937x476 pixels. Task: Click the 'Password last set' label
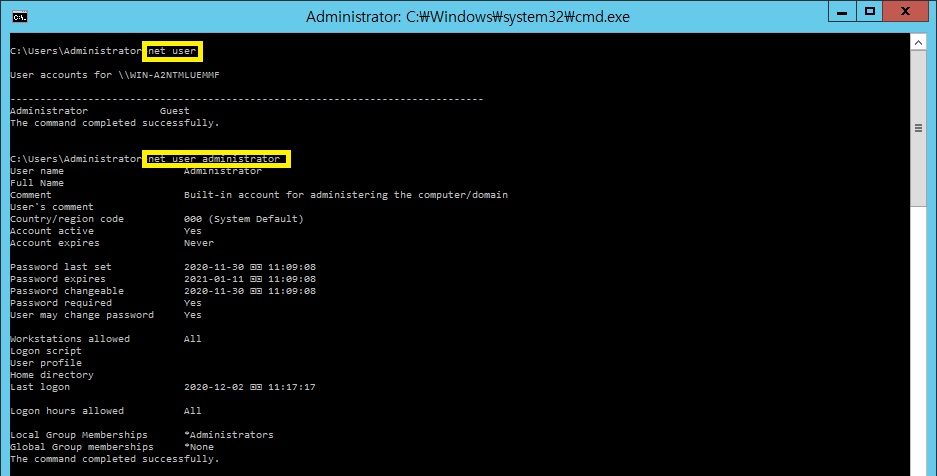61,267
